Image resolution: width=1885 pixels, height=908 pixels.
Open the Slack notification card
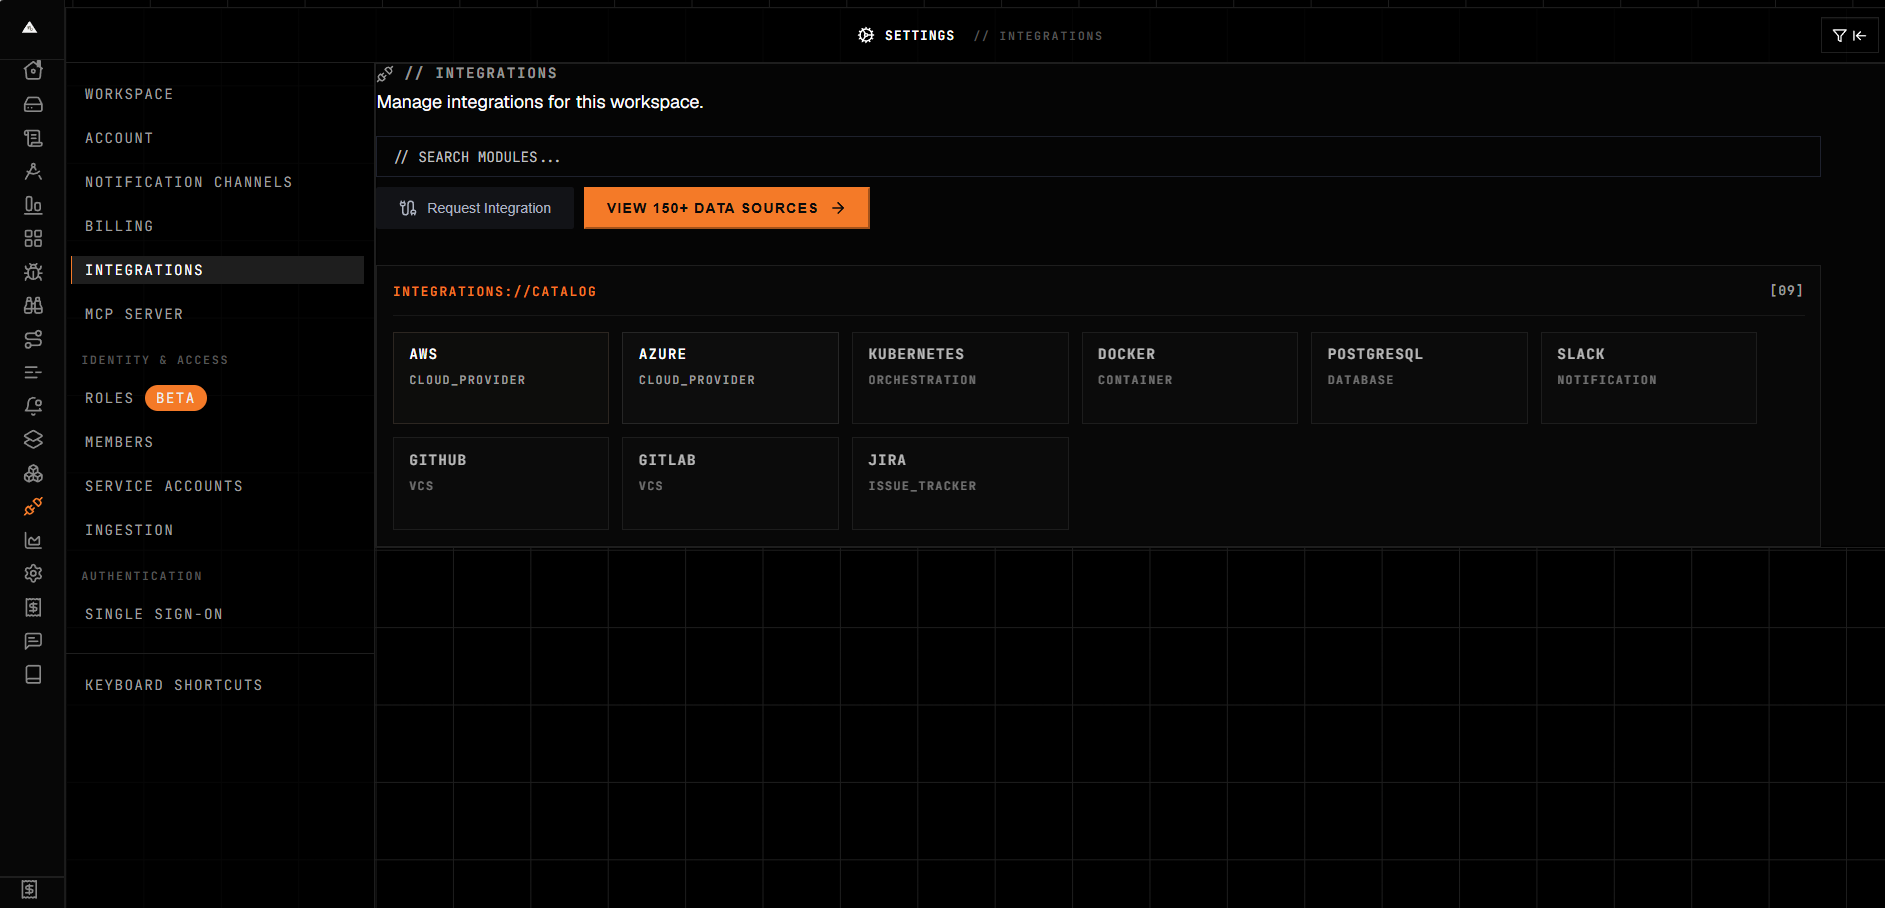(x=1649, y=378)
